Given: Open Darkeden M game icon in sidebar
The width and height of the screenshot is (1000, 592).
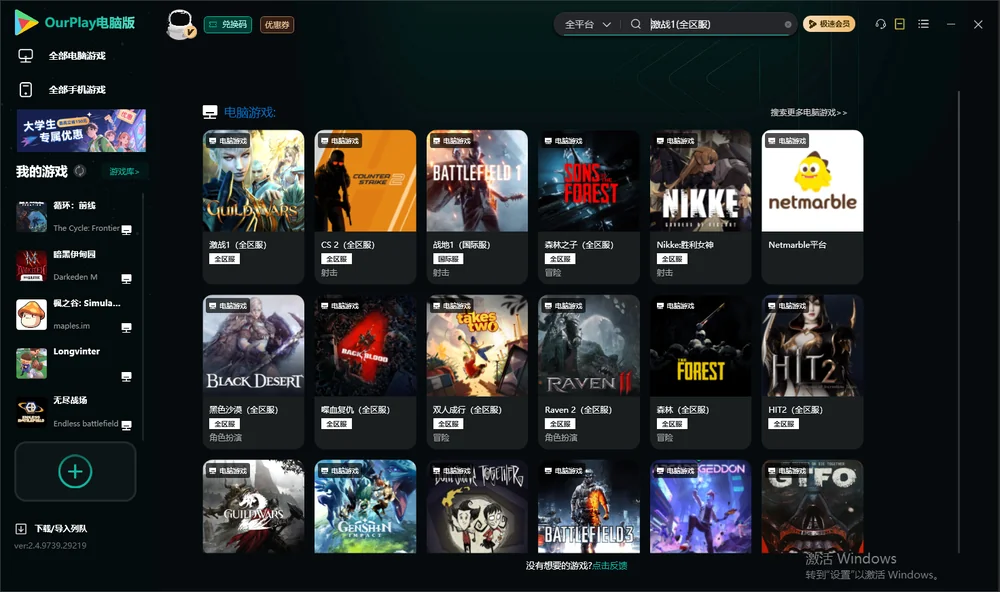Looking at the screenshot, I should pos(31,265).
